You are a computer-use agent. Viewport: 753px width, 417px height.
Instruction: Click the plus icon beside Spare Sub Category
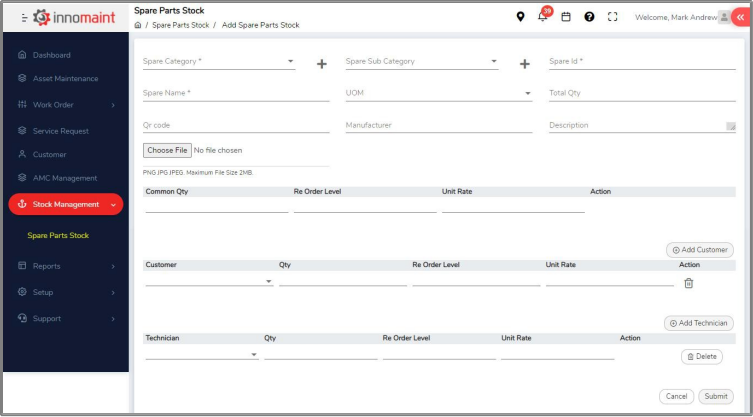524,64
